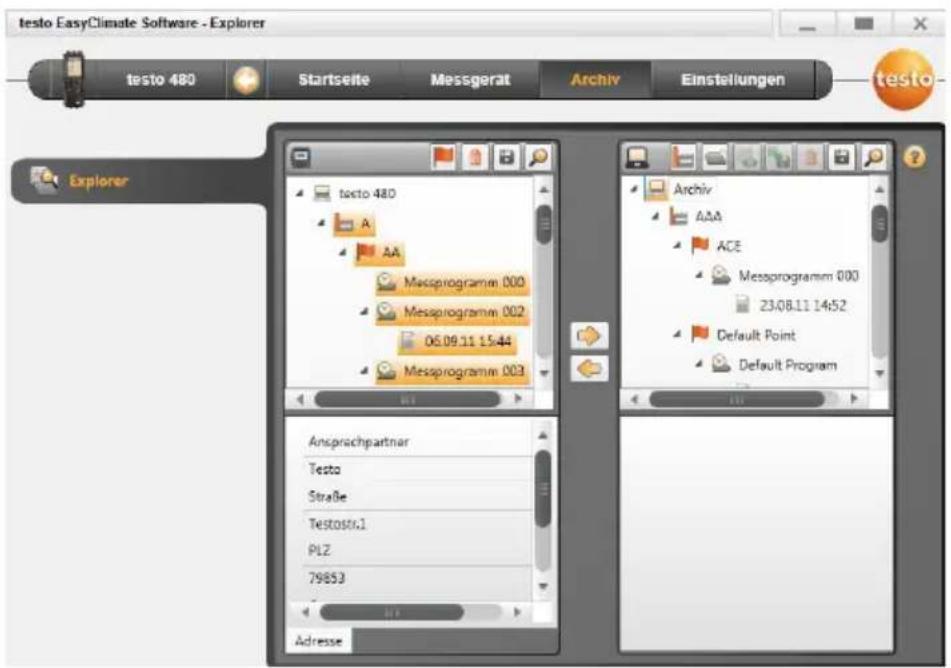951x668 pixels.
Task: Transfer to device with left arrow button
Action: tap(589, 368)
